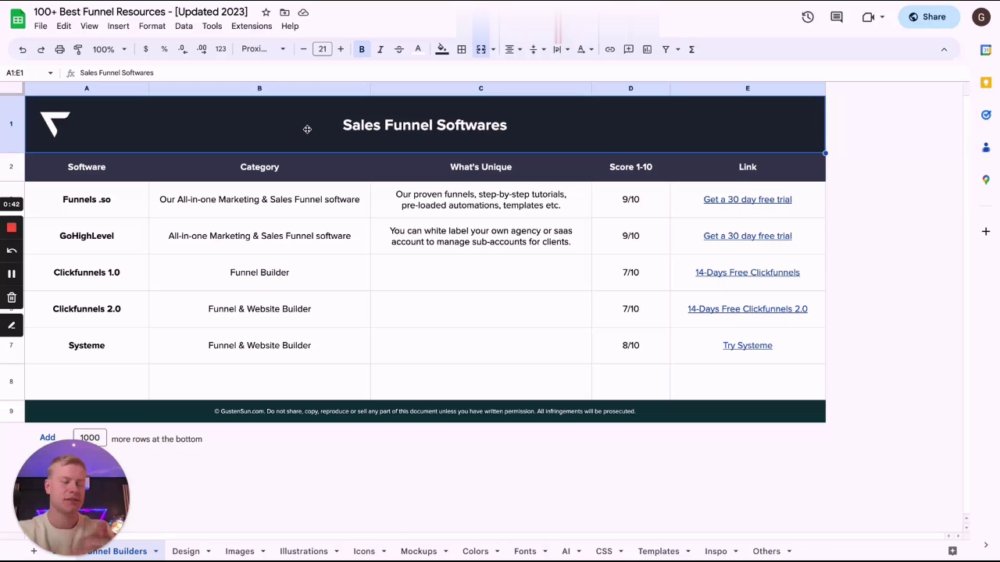
Task: Move document with folder icon
Action: [284, 12]
